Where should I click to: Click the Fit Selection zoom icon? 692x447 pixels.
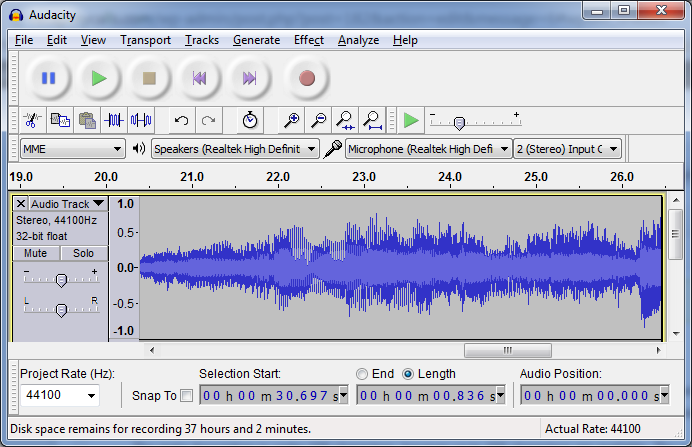coord(346,120)
